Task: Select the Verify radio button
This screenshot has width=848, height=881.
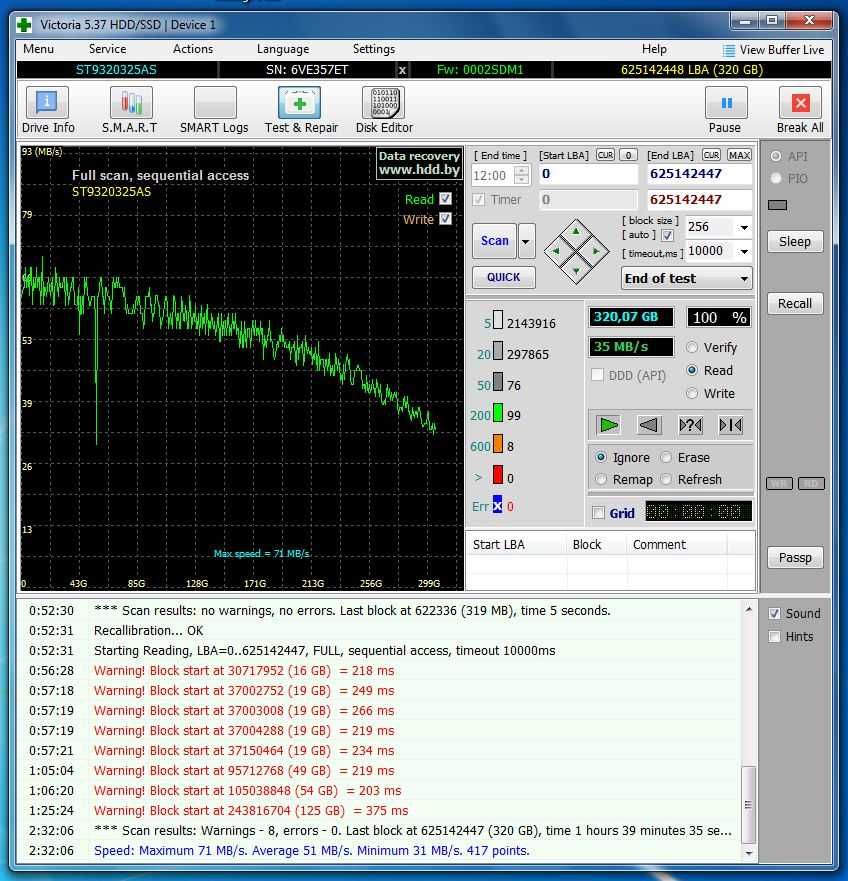Action: (x=692, y=347)
